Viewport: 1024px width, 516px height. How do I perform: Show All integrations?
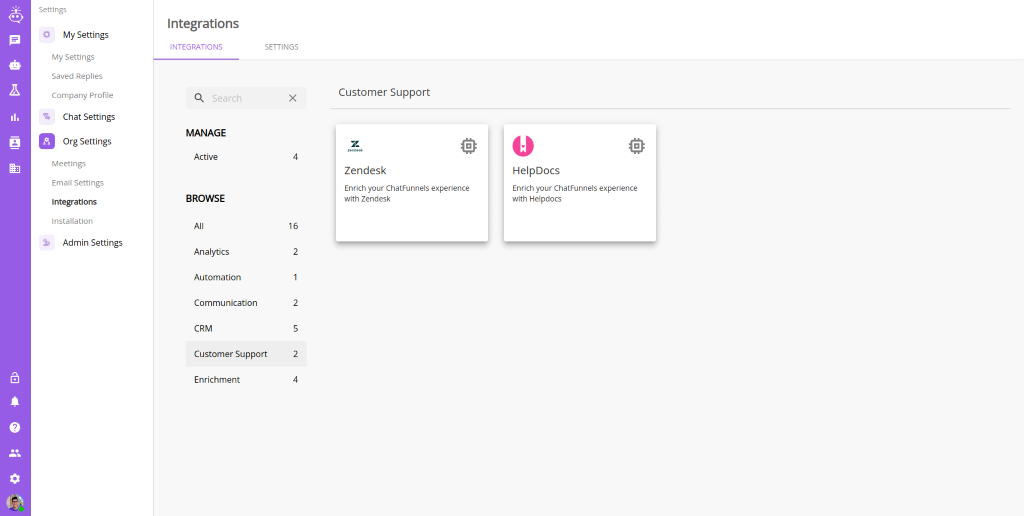coord(246,226)
